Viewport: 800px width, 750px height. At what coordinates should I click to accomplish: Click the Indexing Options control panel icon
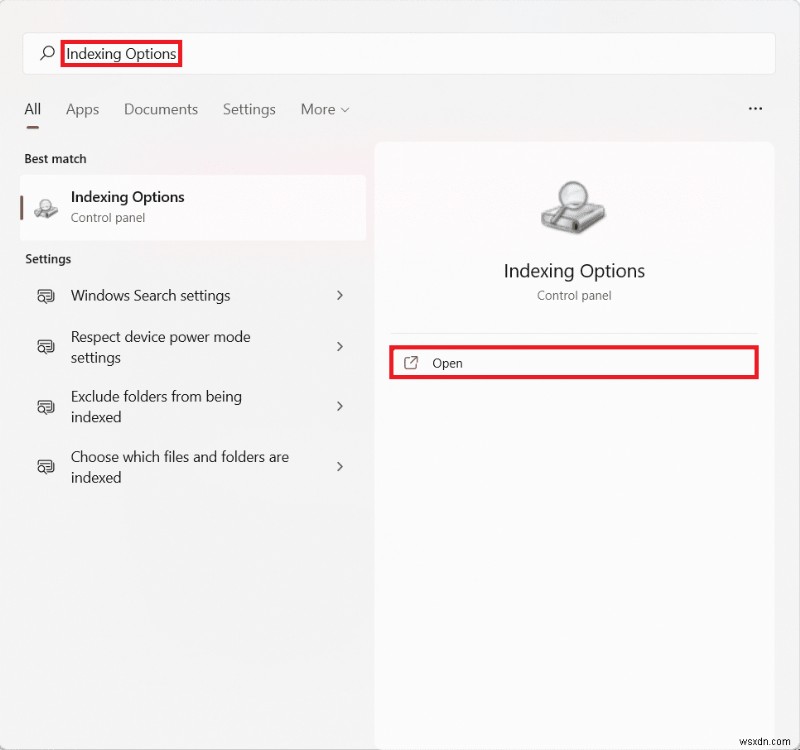coord(44,207)
